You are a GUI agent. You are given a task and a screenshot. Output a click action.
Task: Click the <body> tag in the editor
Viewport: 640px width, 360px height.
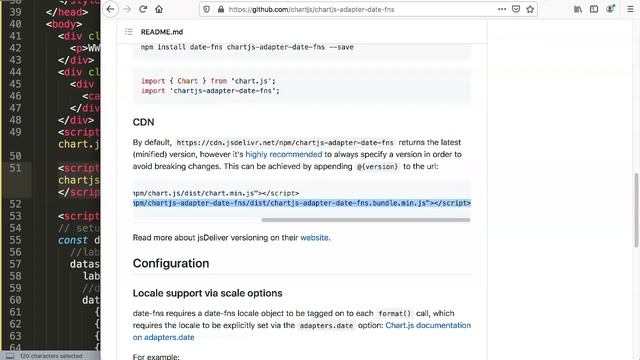[64, 24]
